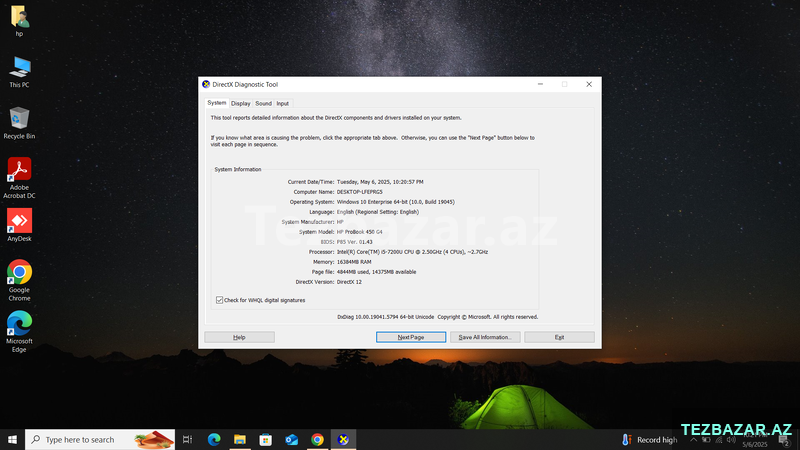The height and width of the screenshot is (450, 800).
Task: Open the notification center icon
Action: 785,440
